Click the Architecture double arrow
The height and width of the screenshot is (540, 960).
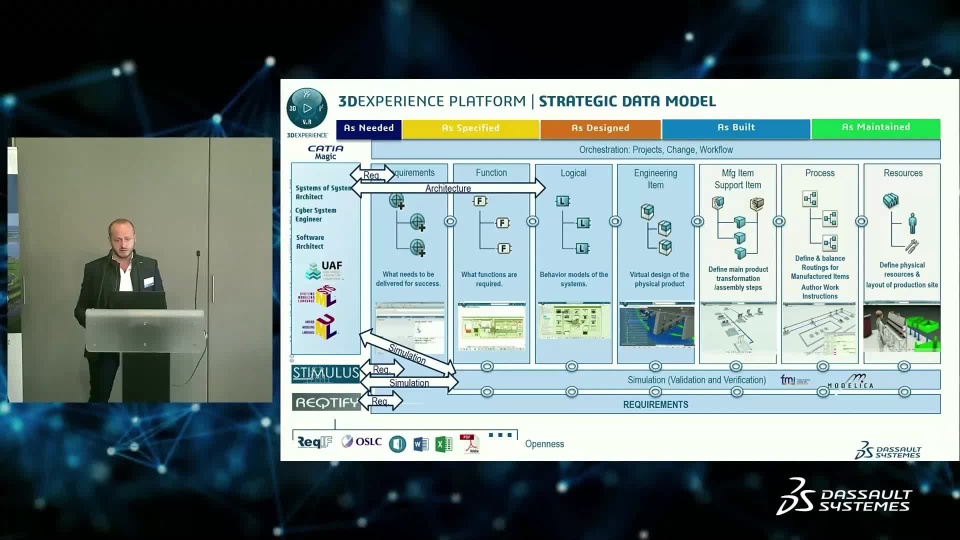pyautogui.click(x=448, y=189)
